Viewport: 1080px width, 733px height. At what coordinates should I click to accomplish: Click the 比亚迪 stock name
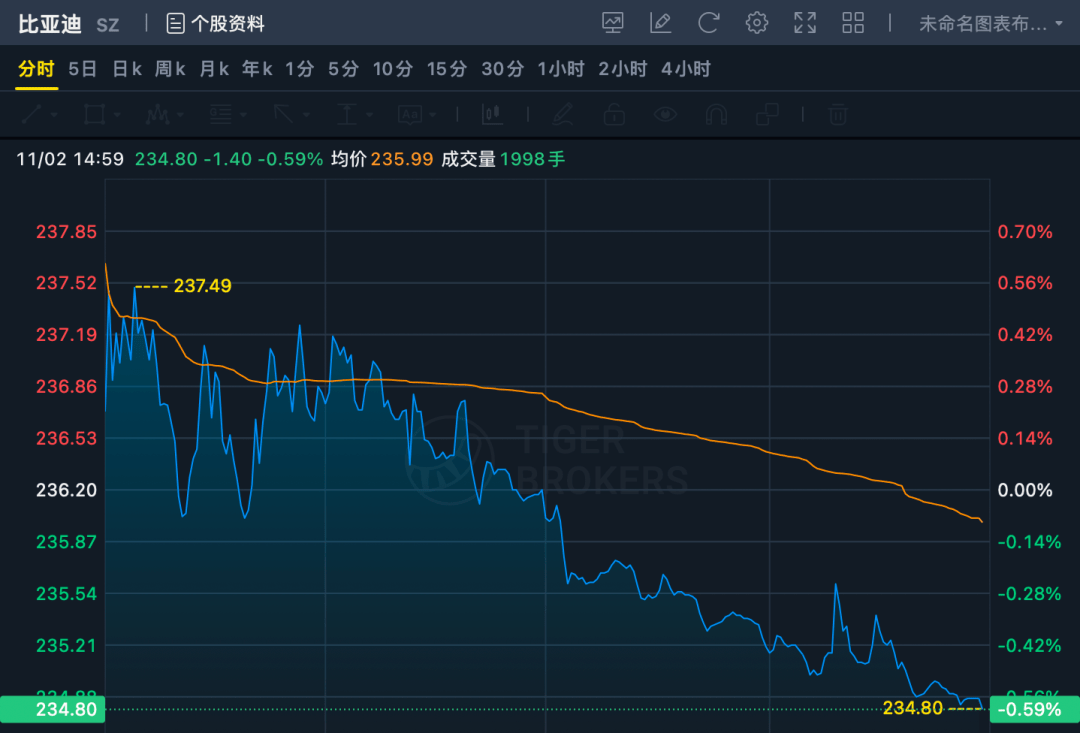pos(50,24)
